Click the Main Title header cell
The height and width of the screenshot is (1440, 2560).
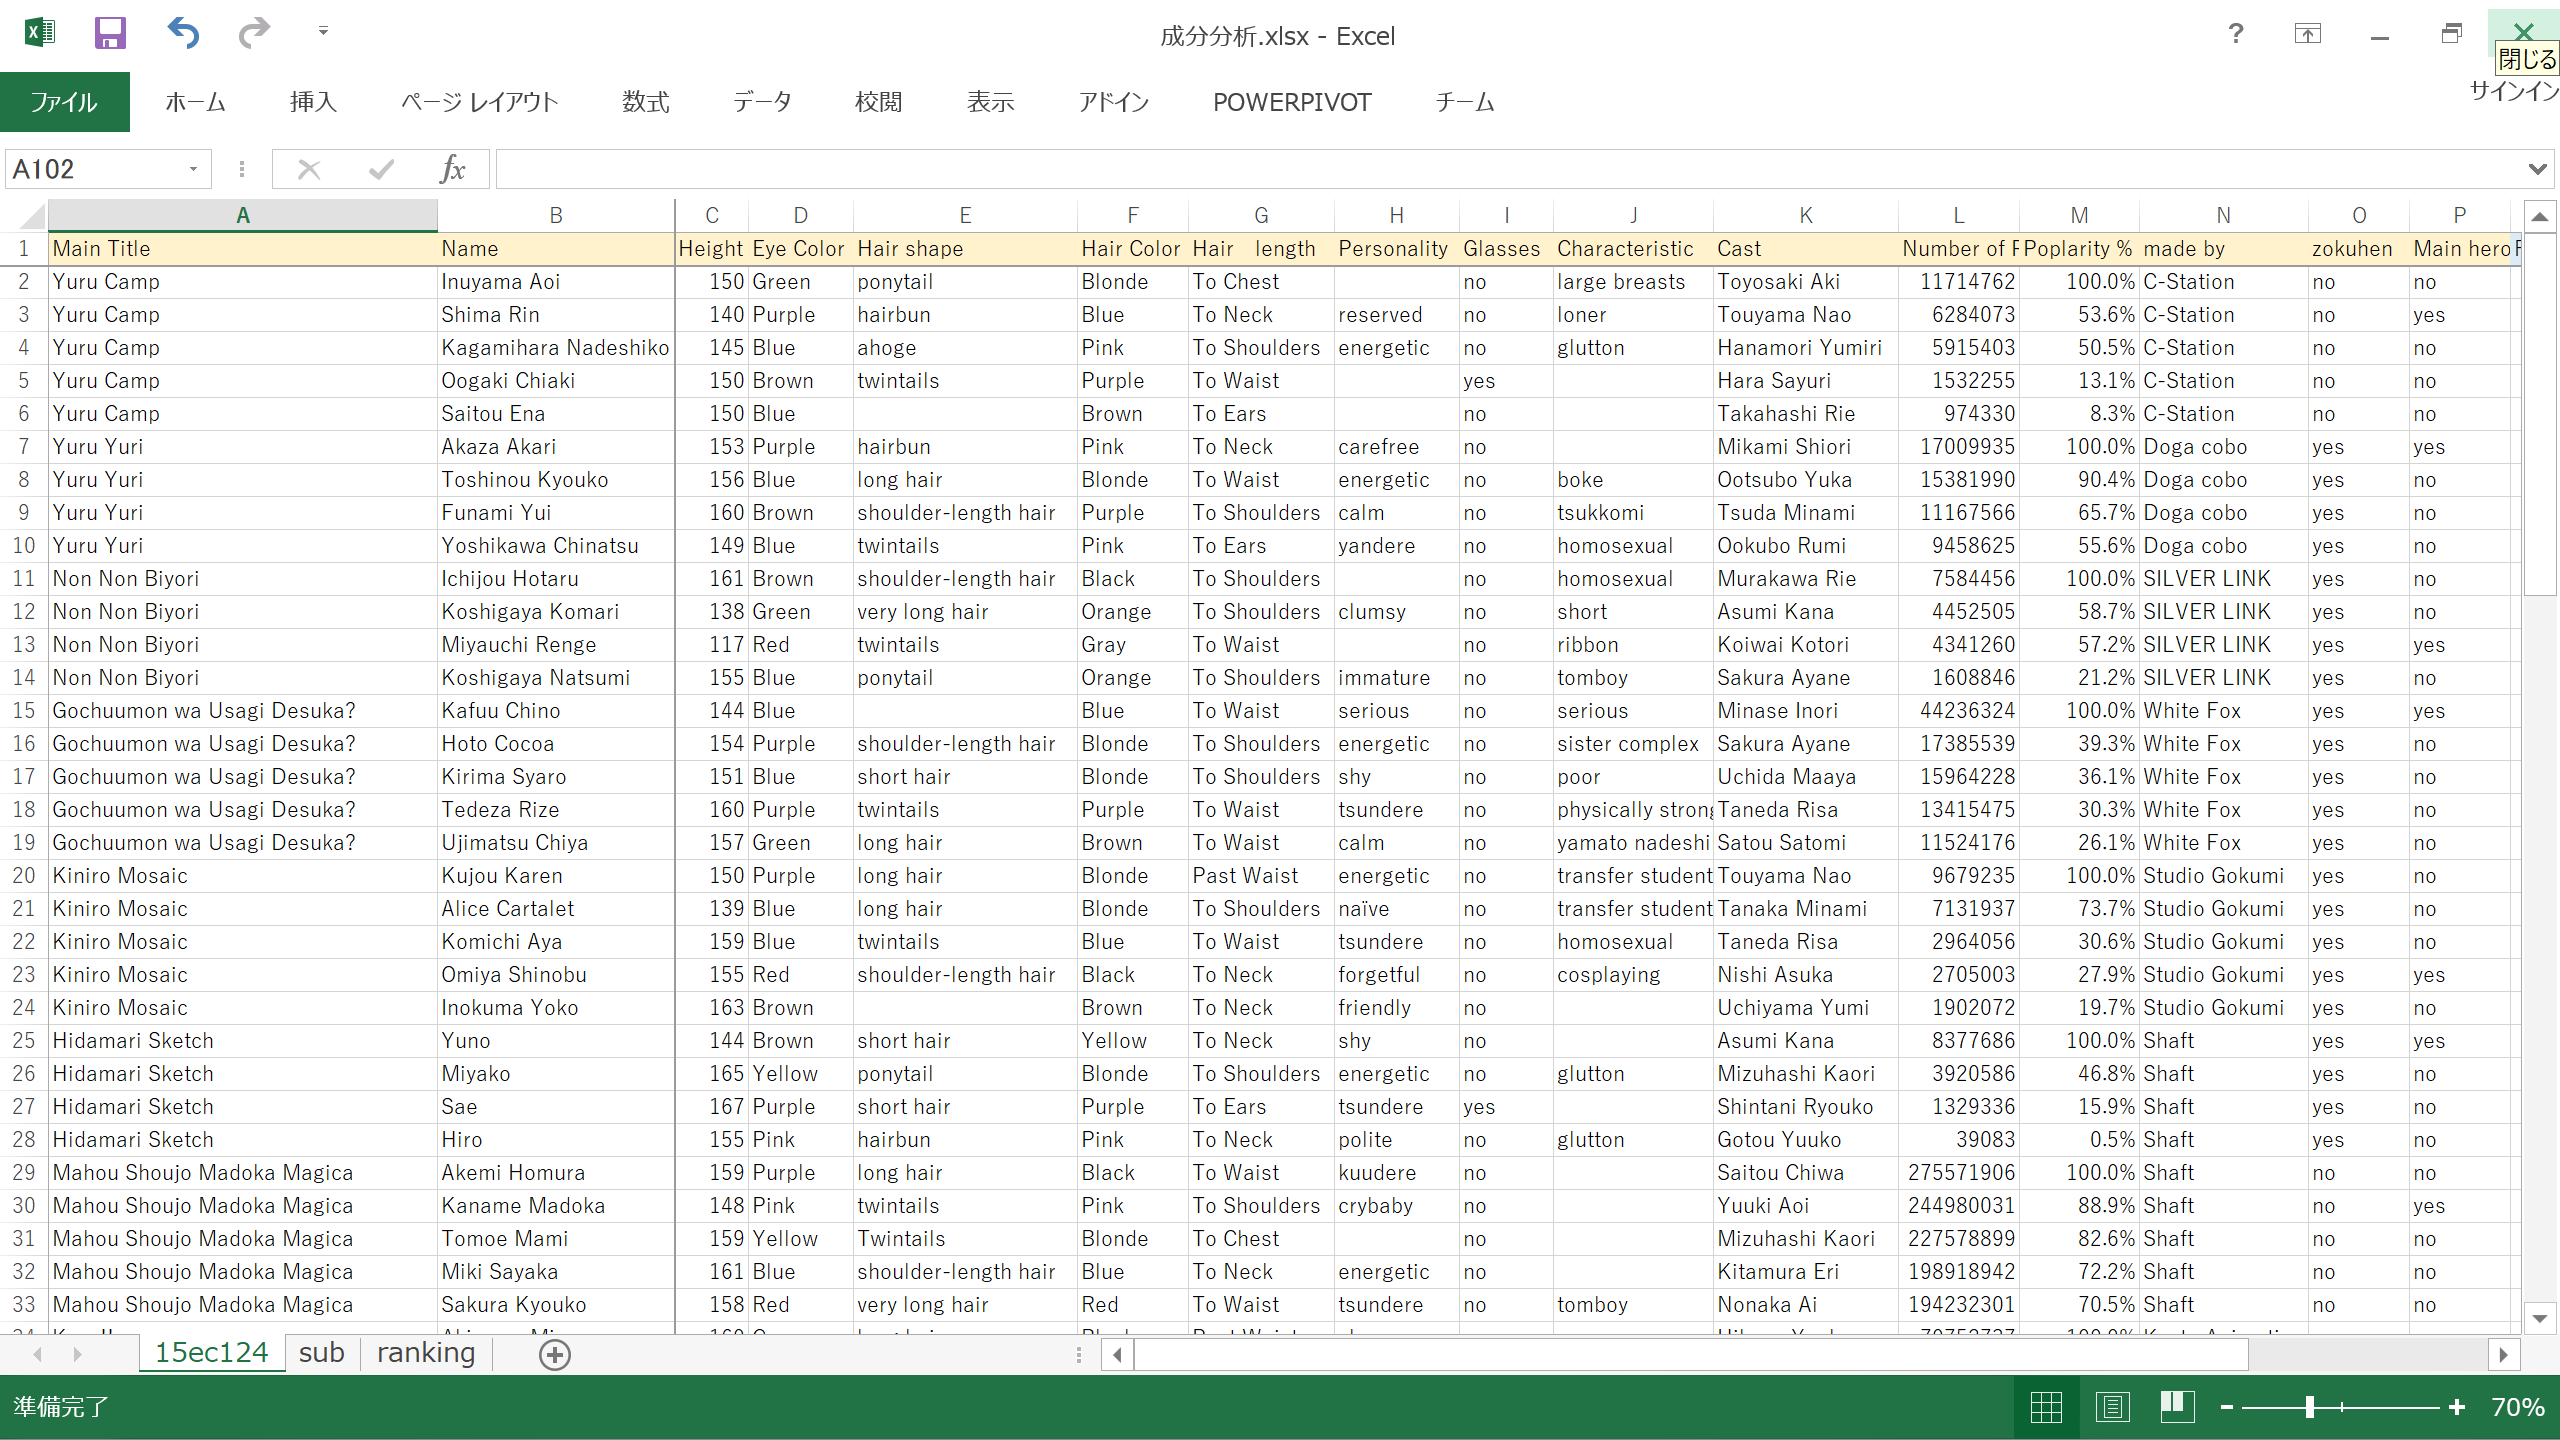(x=243, y=249)
